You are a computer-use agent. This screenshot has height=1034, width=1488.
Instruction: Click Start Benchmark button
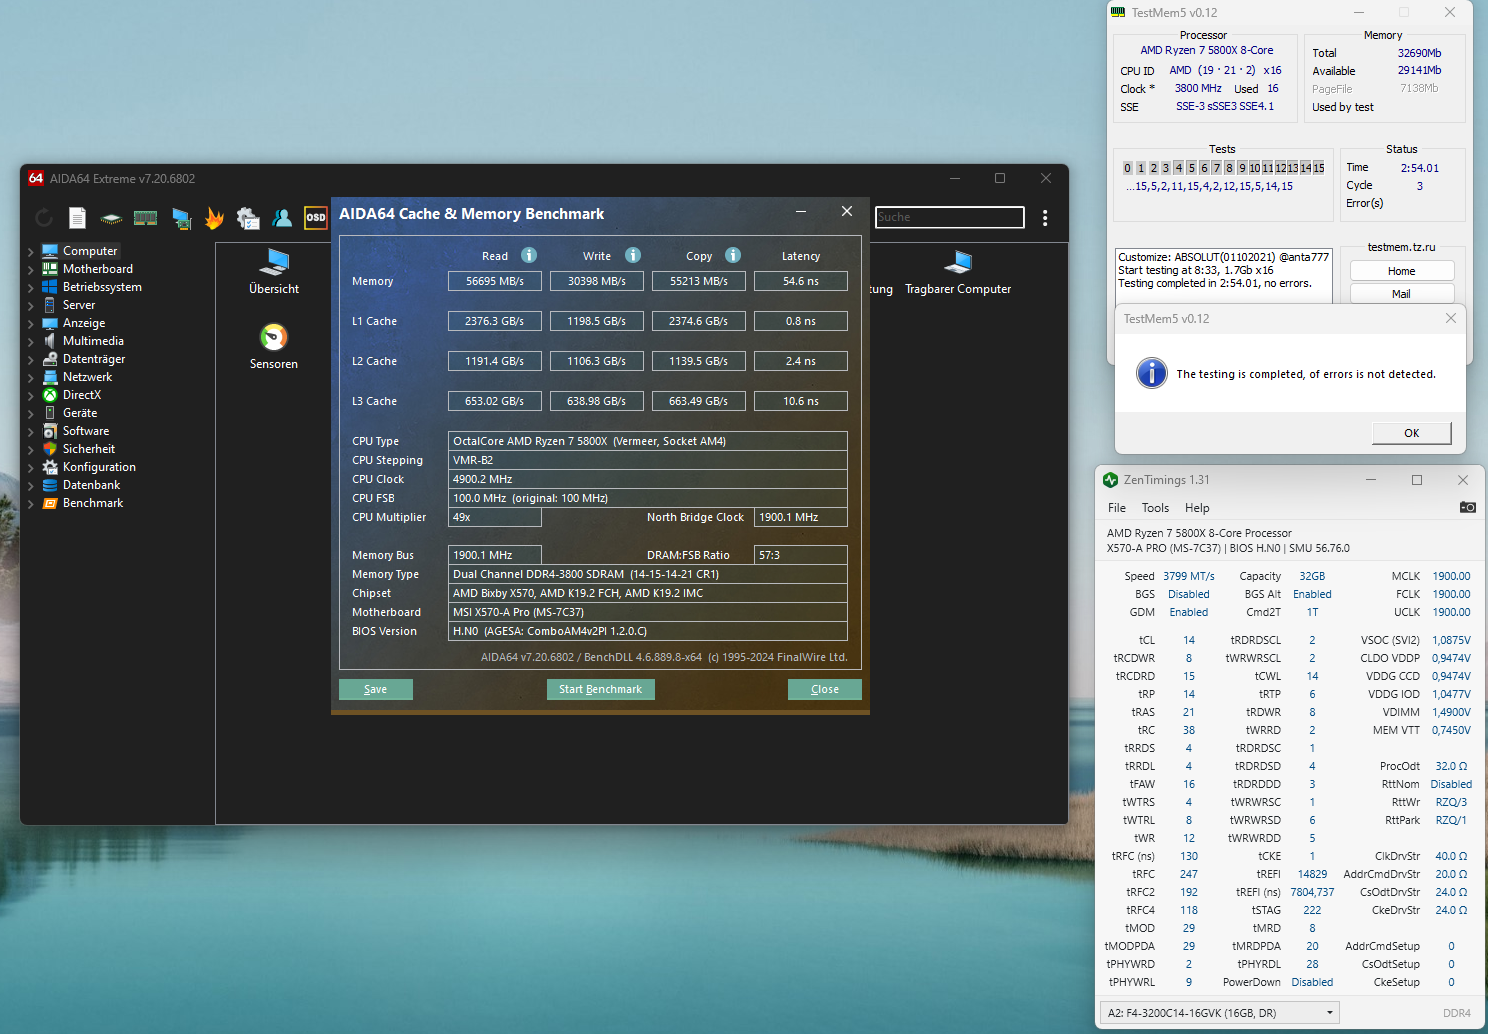[601, 689]
